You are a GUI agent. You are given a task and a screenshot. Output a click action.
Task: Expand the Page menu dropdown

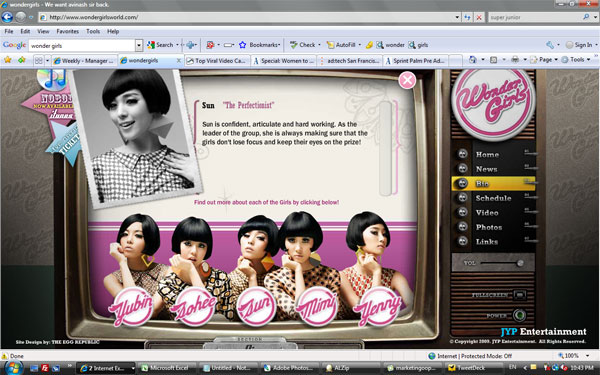pyautogui.click(x=556, y=60)
